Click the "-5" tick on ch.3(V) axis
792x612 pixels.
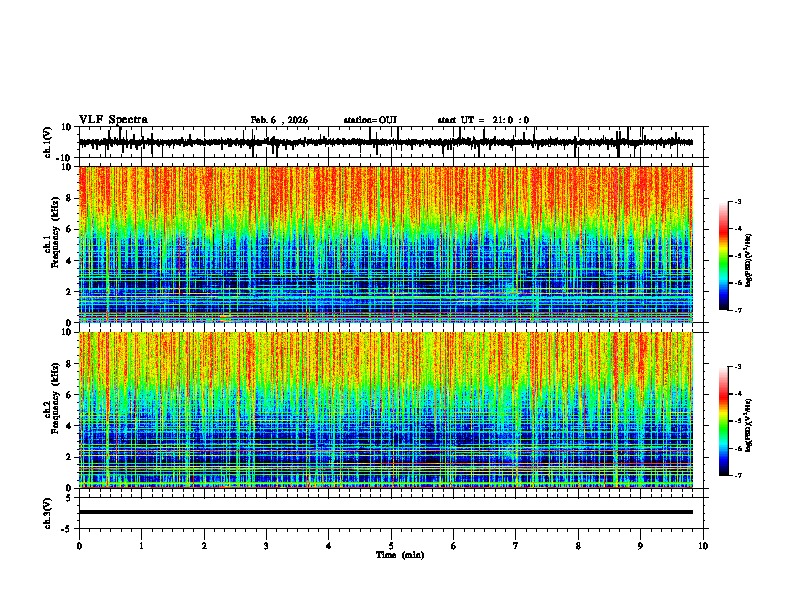pyautogui.click(x=67, y=529)
